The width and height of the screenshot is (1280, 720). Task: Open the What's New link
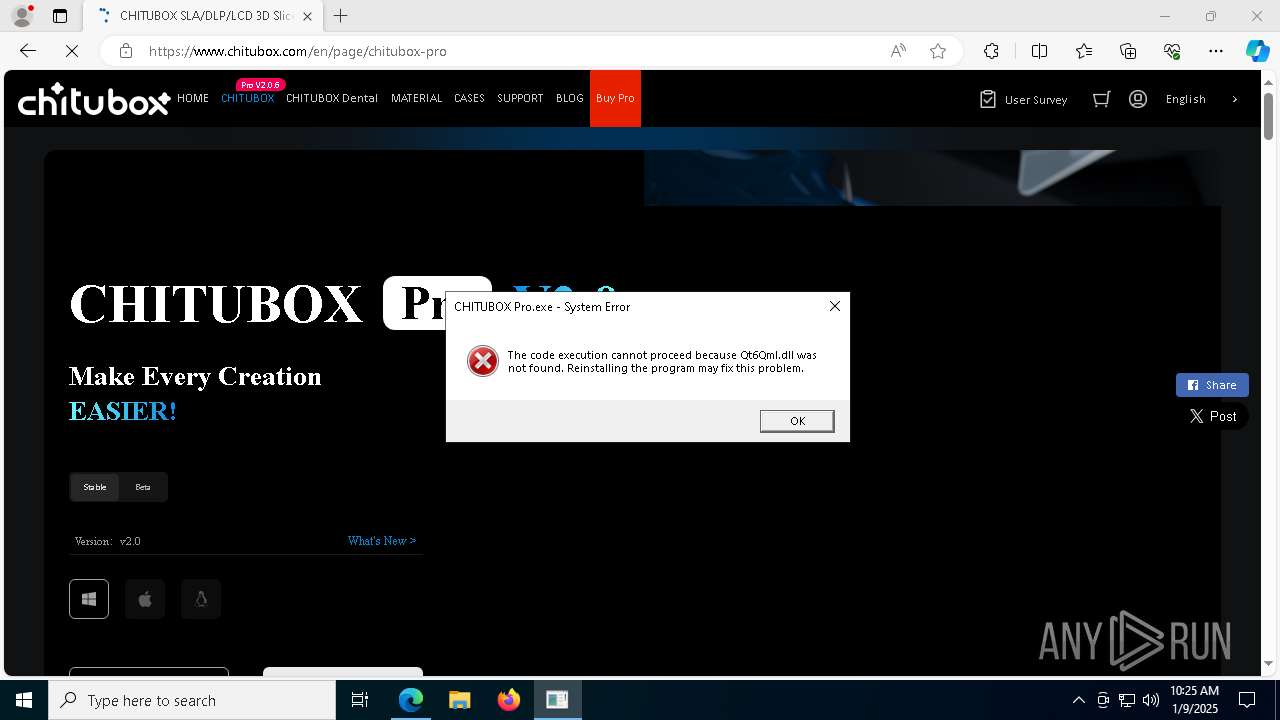382,541
